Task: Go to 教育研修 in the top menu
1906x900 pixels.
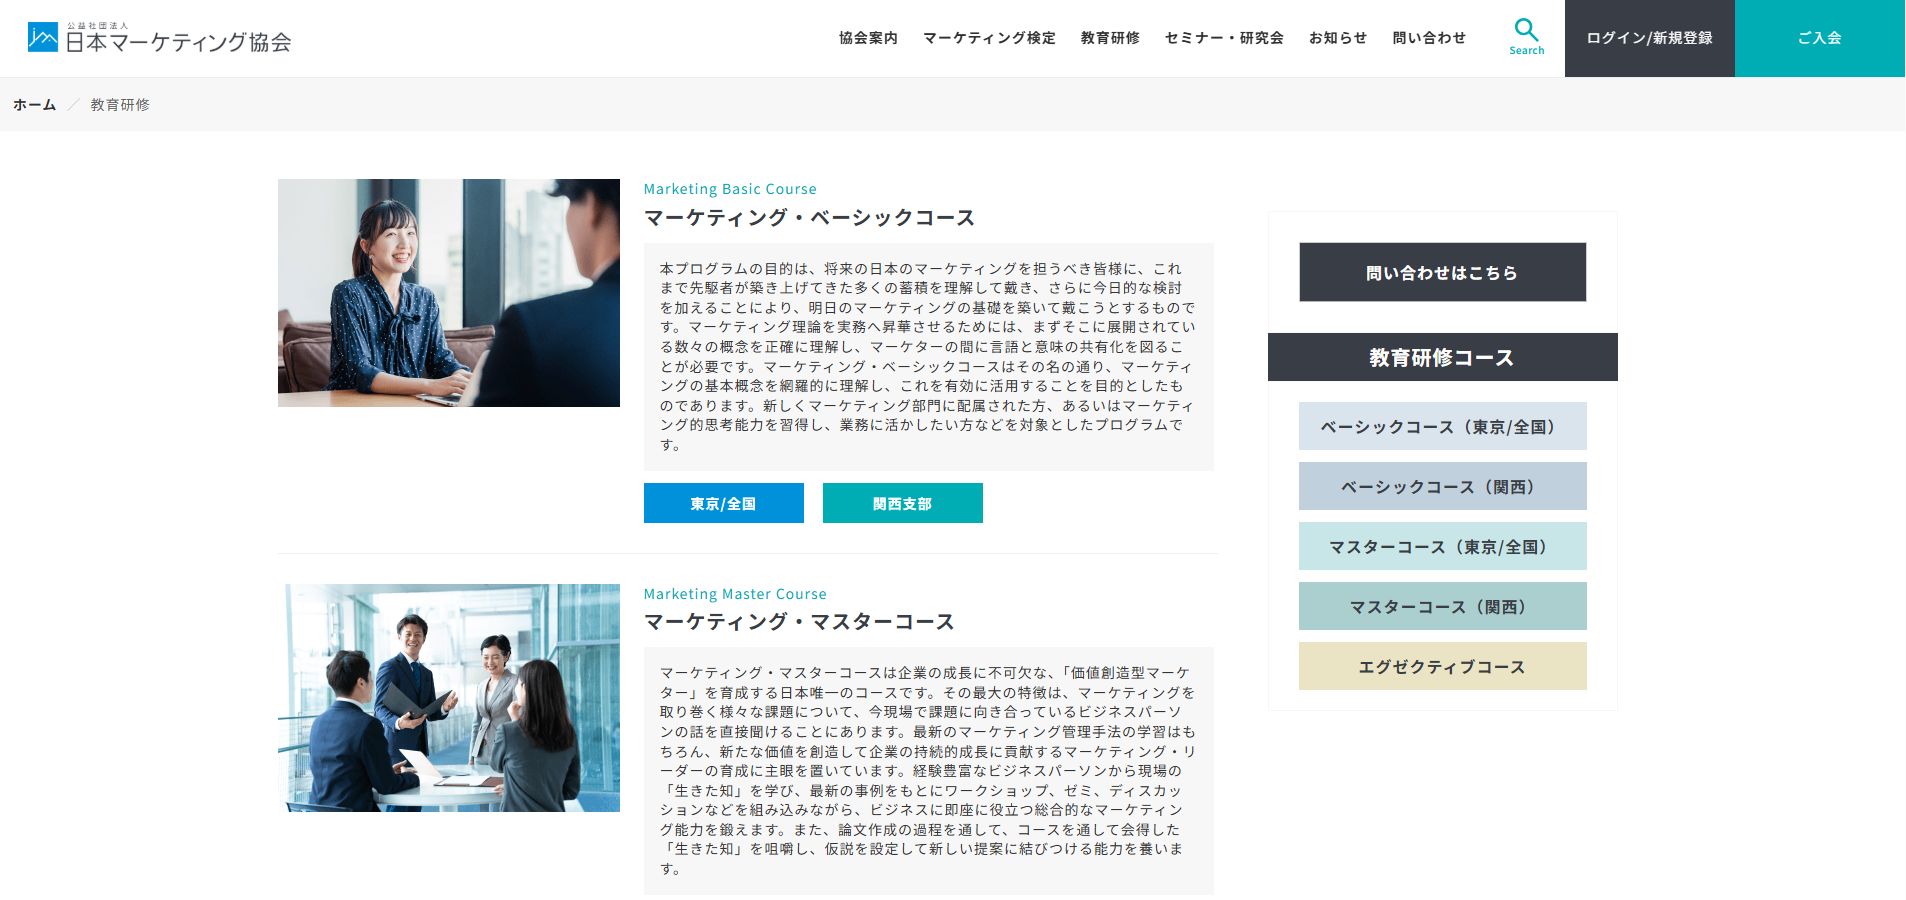Action: (x=1110, y=38)
